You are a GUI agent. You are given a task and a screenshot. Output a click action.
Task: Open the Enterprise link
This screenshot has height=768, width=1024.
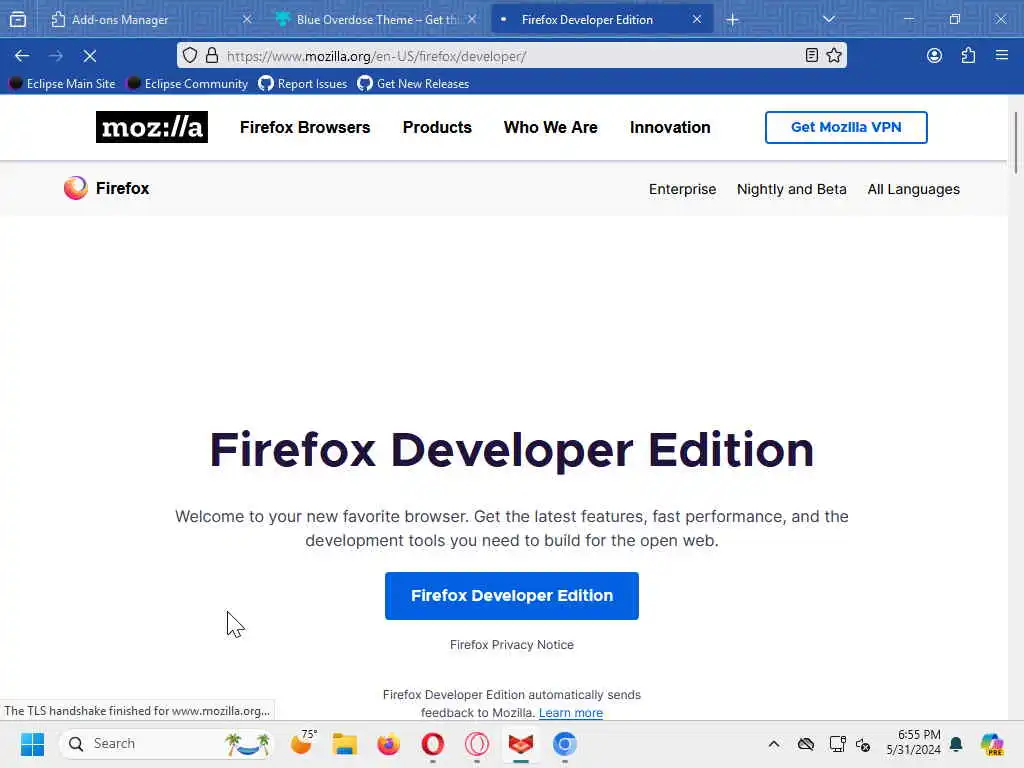[x=682, y=189]
